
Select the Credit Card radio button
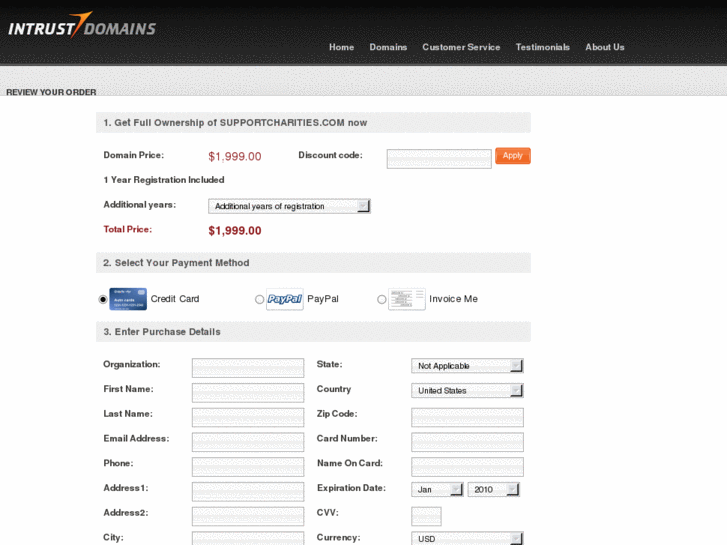pos(103,300)
